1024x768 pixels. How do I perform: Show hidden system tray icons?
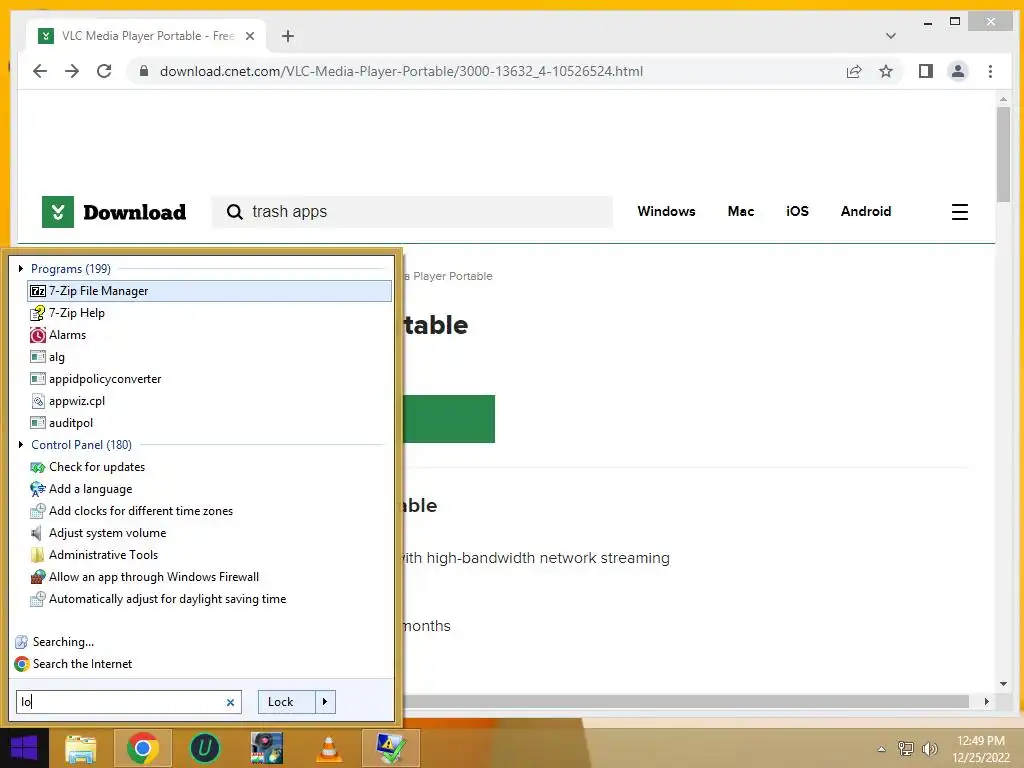[882, 749]
